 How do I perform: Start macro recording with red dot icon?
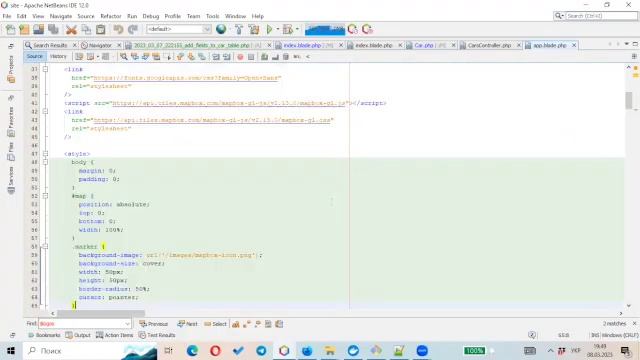point(240,57)
